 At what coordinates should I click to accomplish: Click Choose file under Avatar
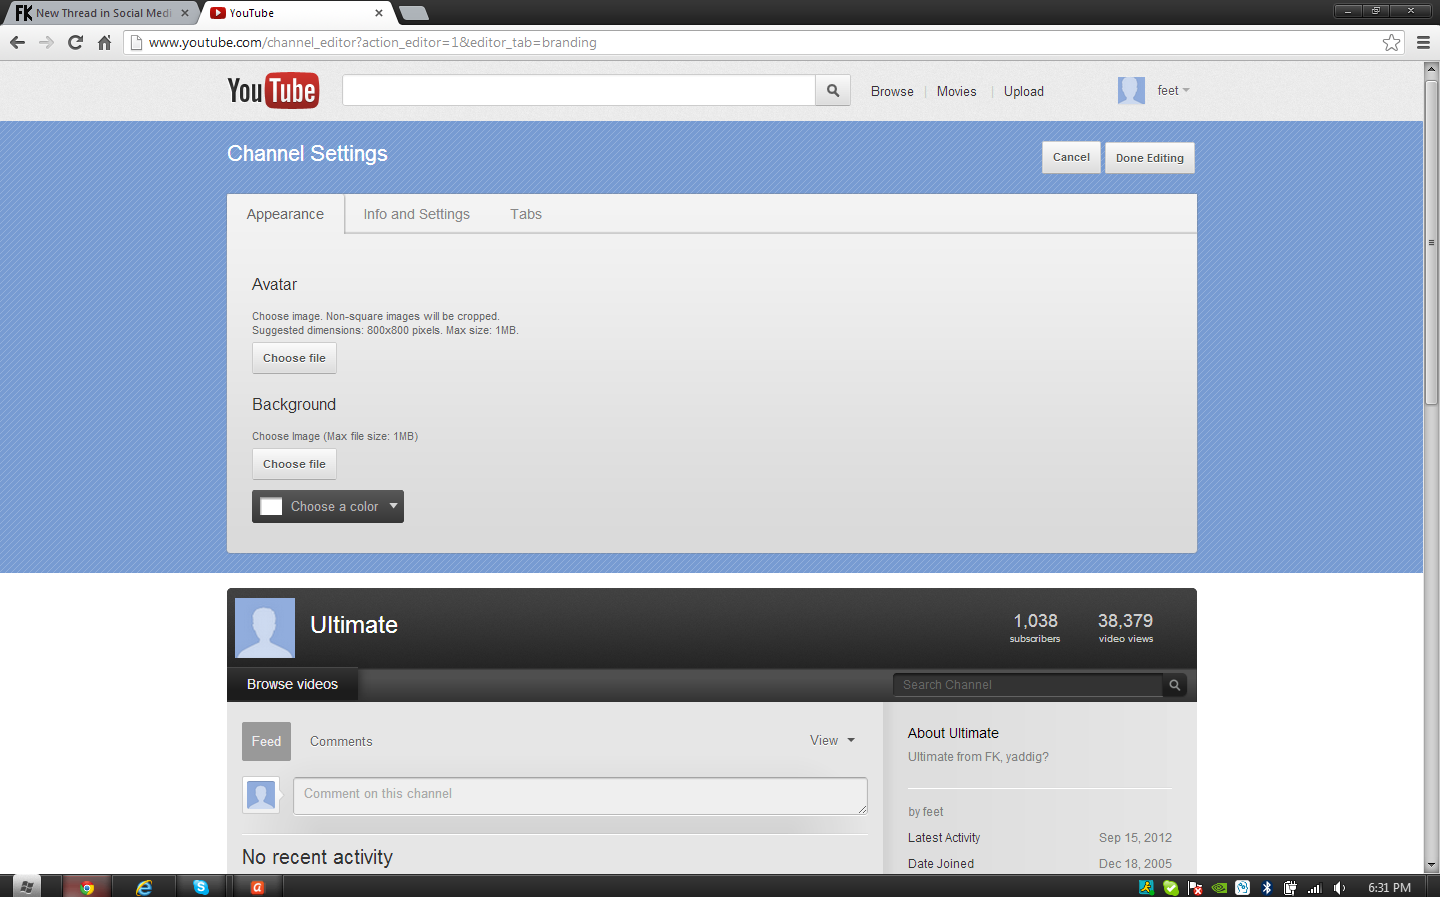pyautogui.click(x=294, y=358)
